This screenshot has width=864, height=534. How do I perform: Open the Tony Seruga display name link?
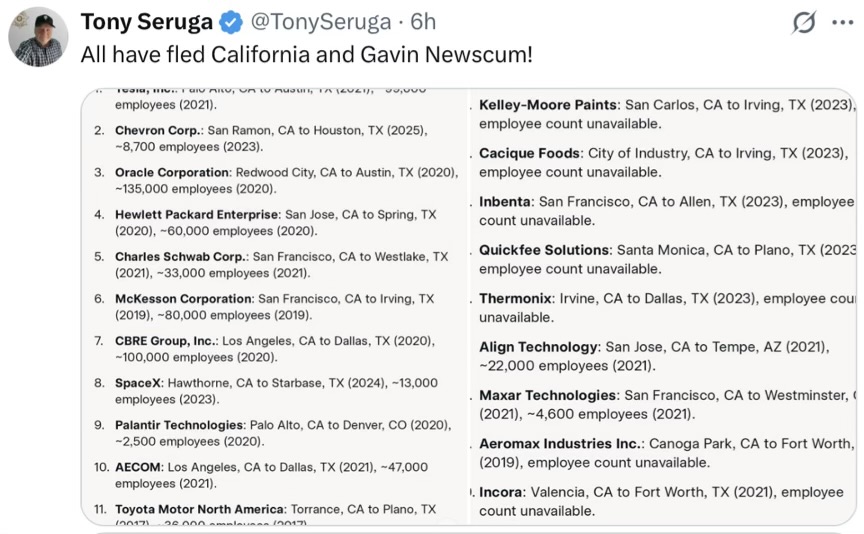click(x=147, y=22)
